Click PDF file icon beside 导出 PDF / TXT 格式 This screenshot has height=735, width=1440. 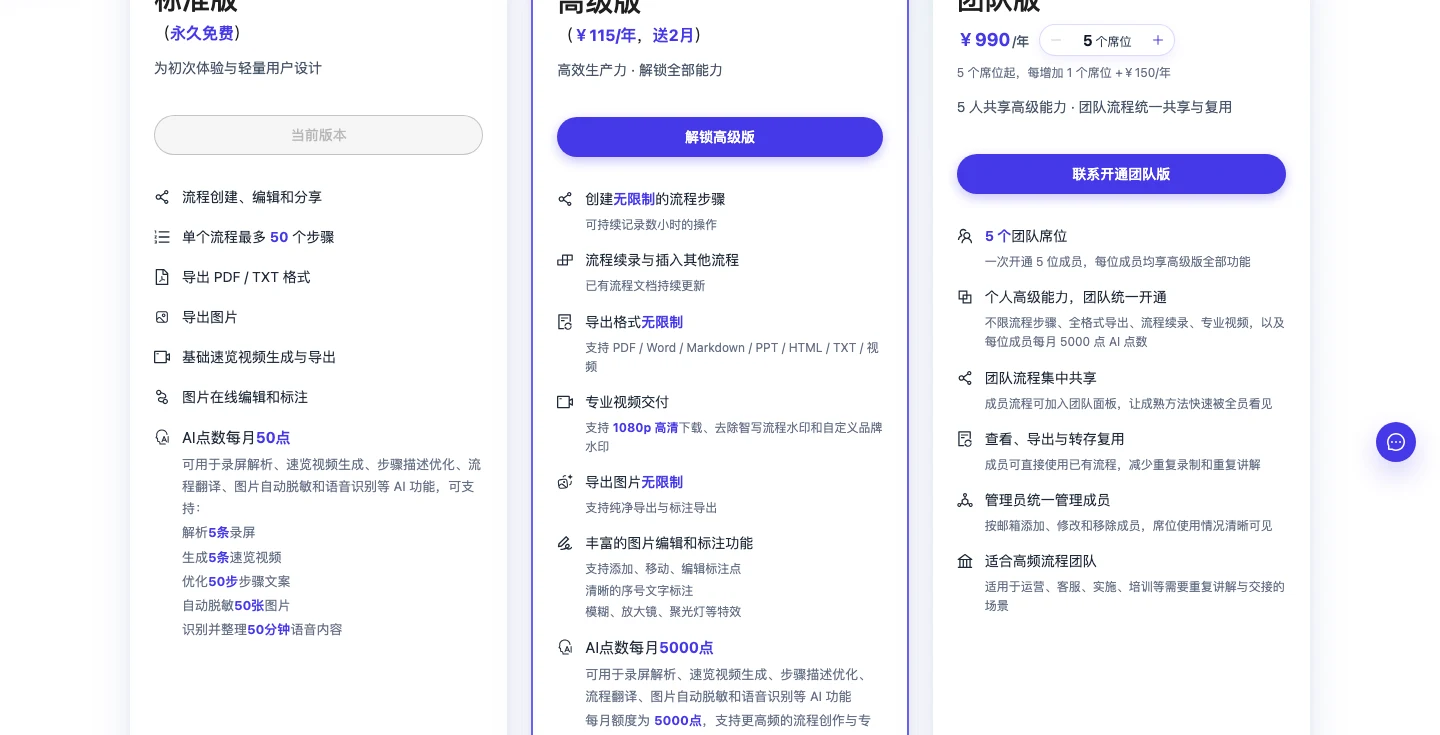click(x=162, y=277)
